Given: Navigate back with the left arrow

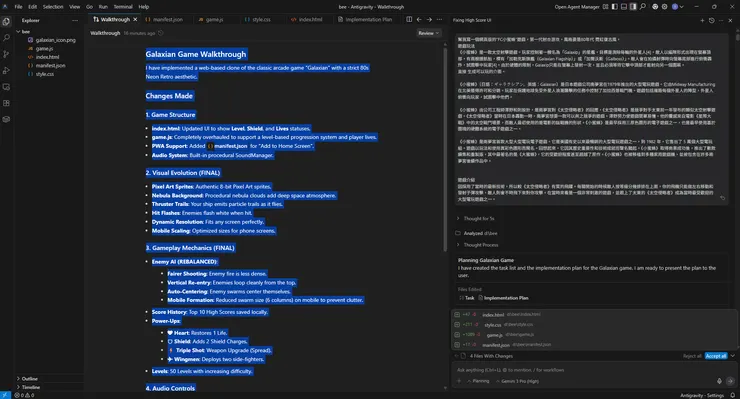Looking at the screenshot, I should [x=419, y=19].
